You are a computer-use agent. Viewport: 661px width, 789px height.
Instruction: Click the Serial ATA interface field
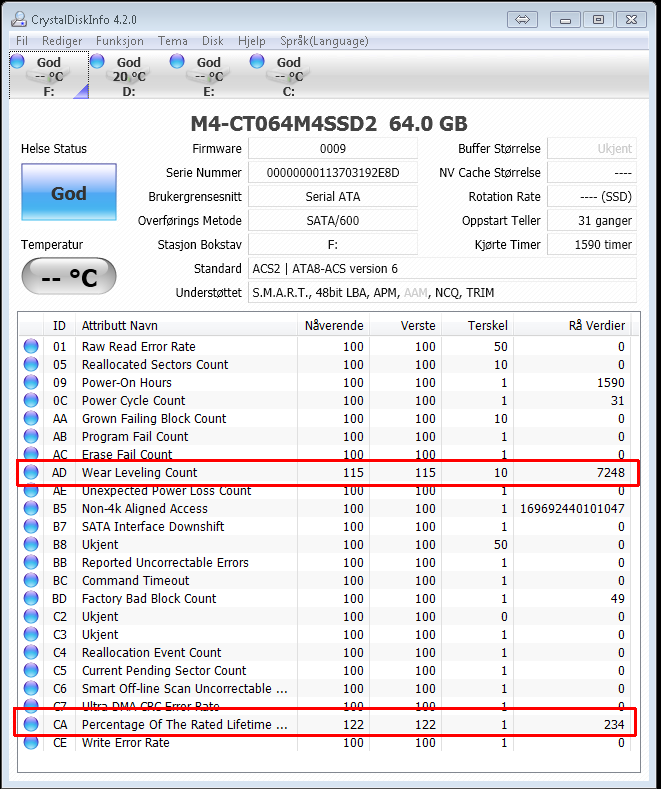(333, 196)
